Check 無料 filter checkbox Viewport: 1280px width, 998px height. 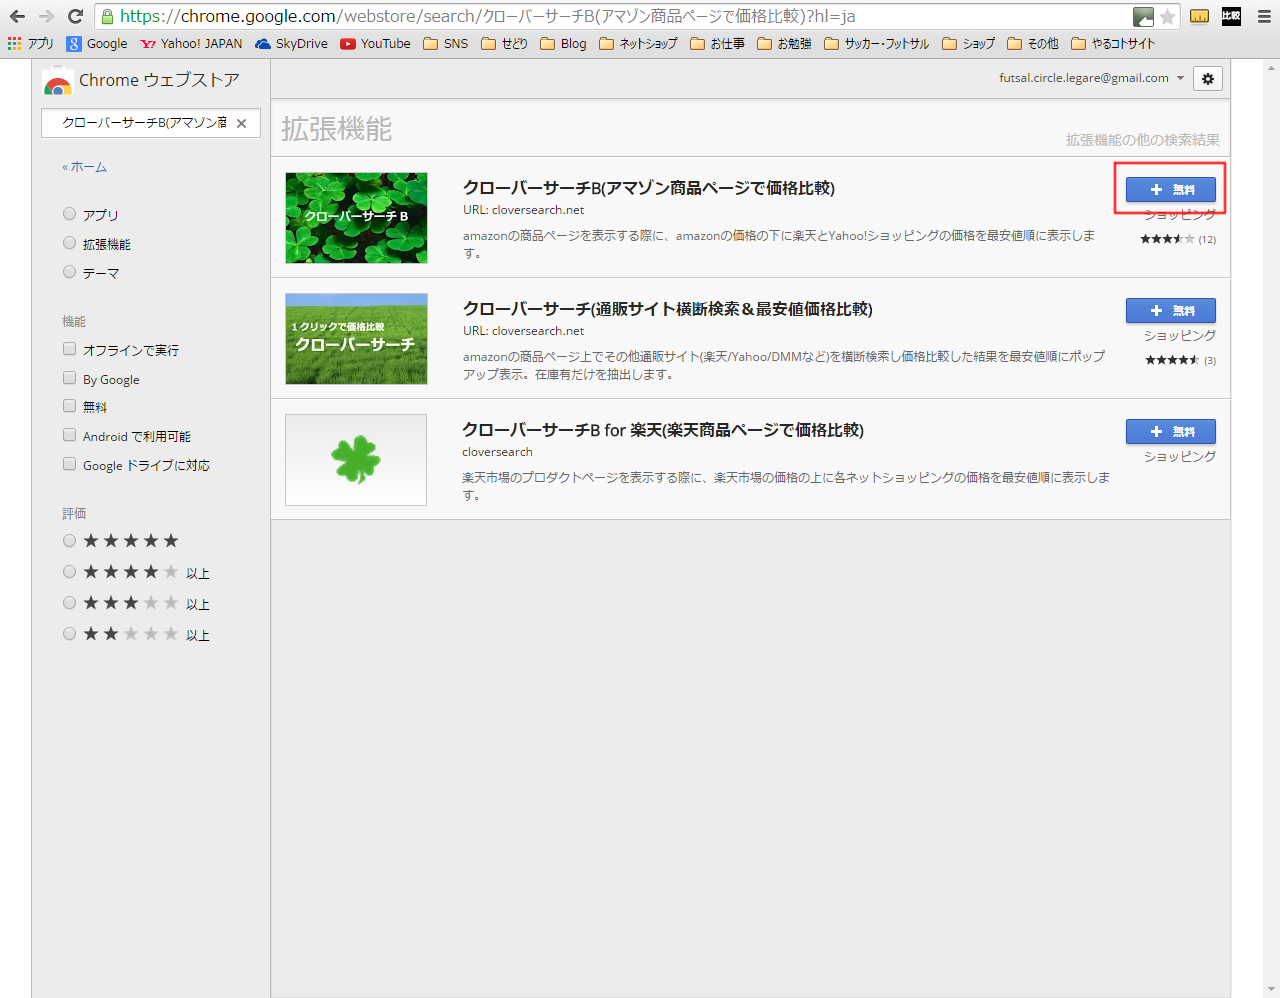point(69,406)
